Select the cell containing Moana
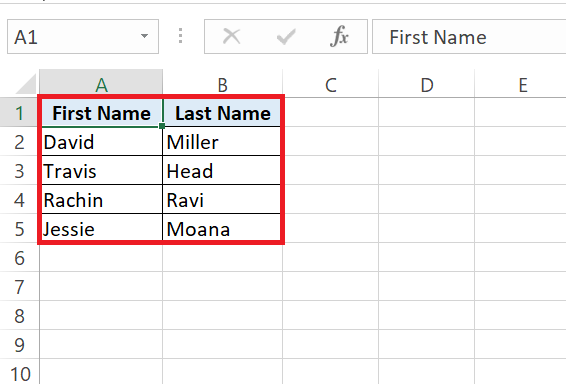The height and width of the screenshot is (384, 566). pyautogui.click(x=222, y=229)
